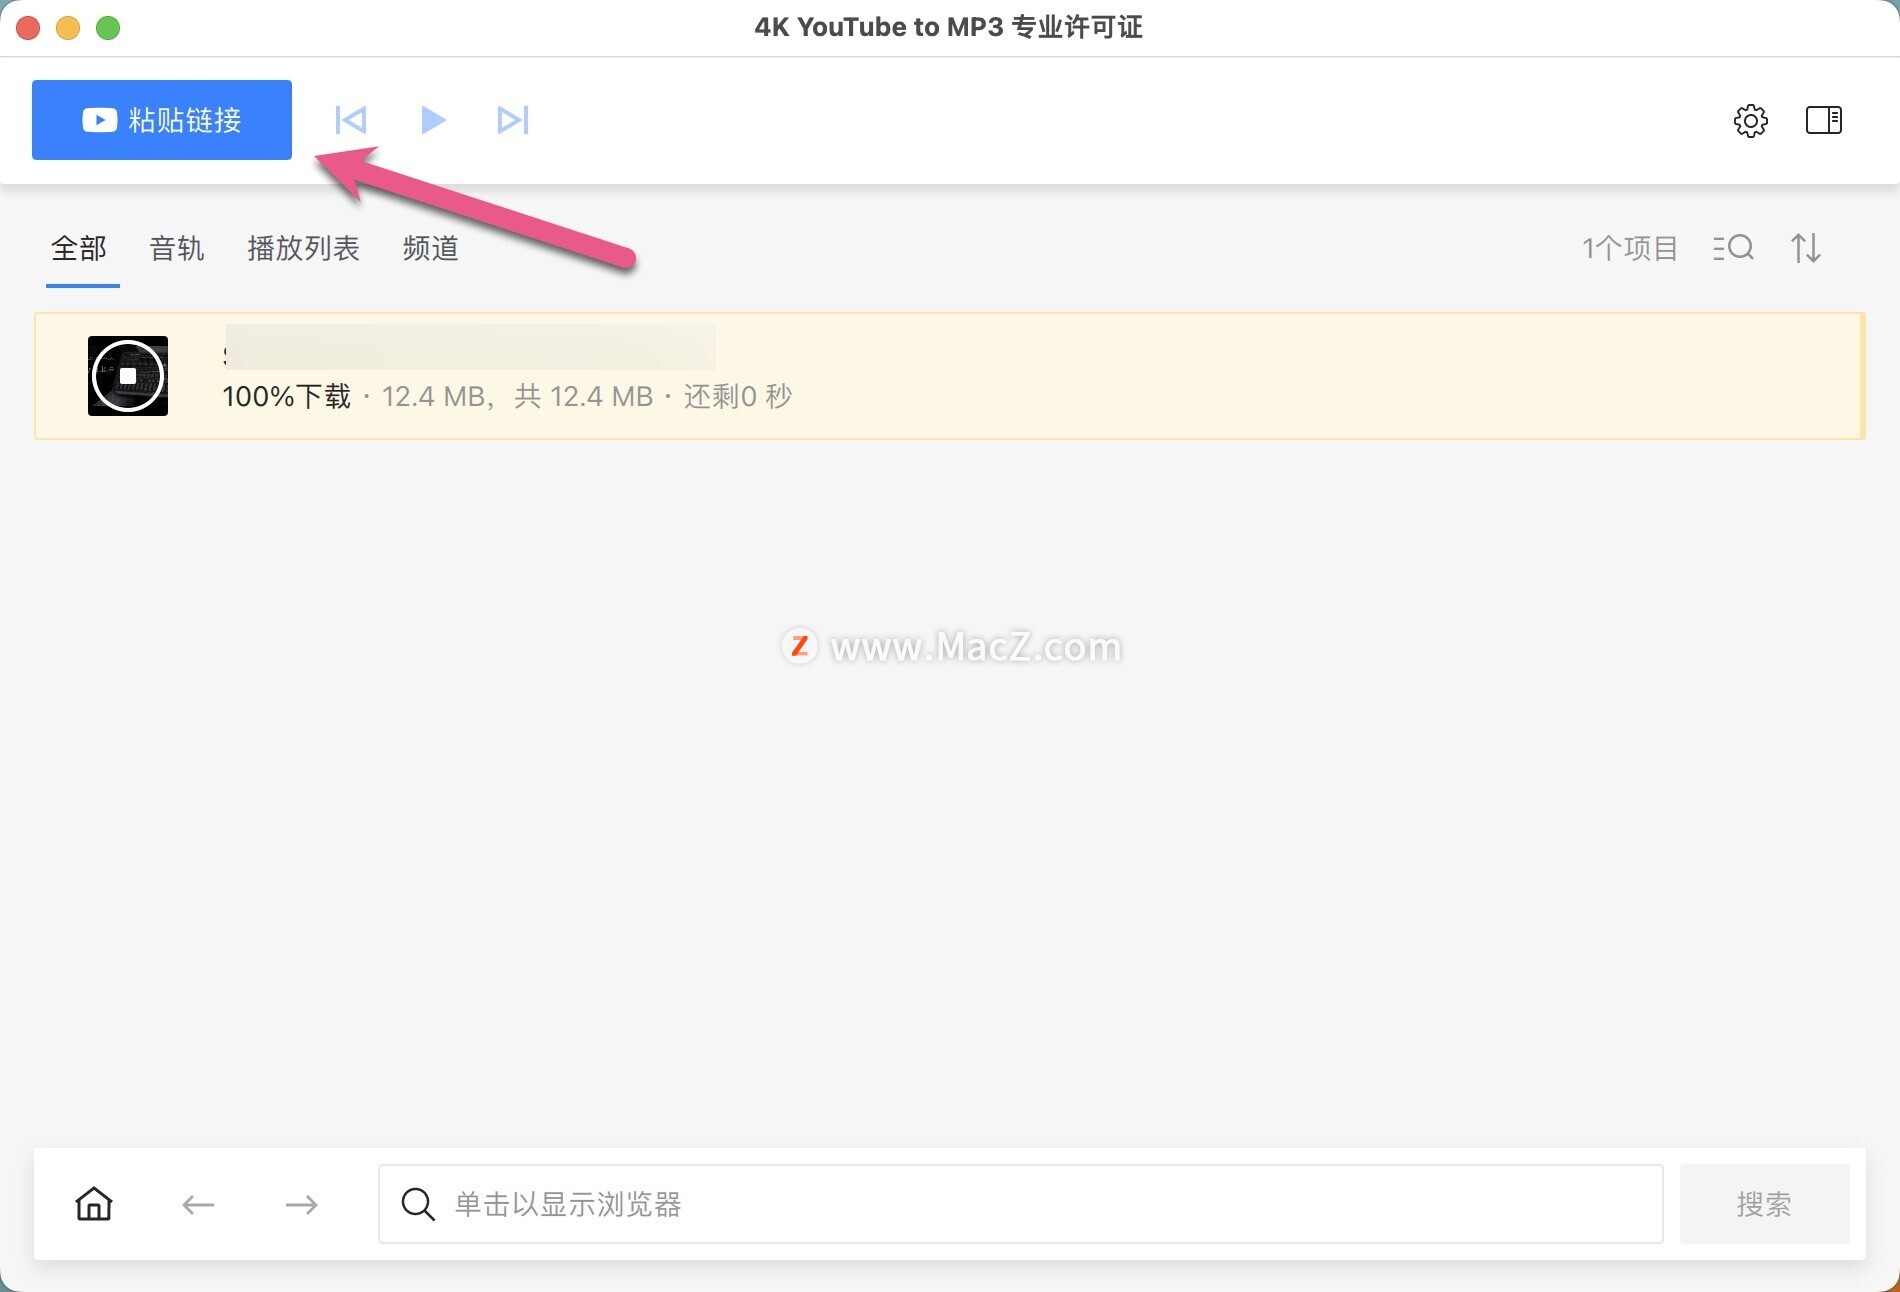Click the browser forward arrow

click(x=301, y=1205)
